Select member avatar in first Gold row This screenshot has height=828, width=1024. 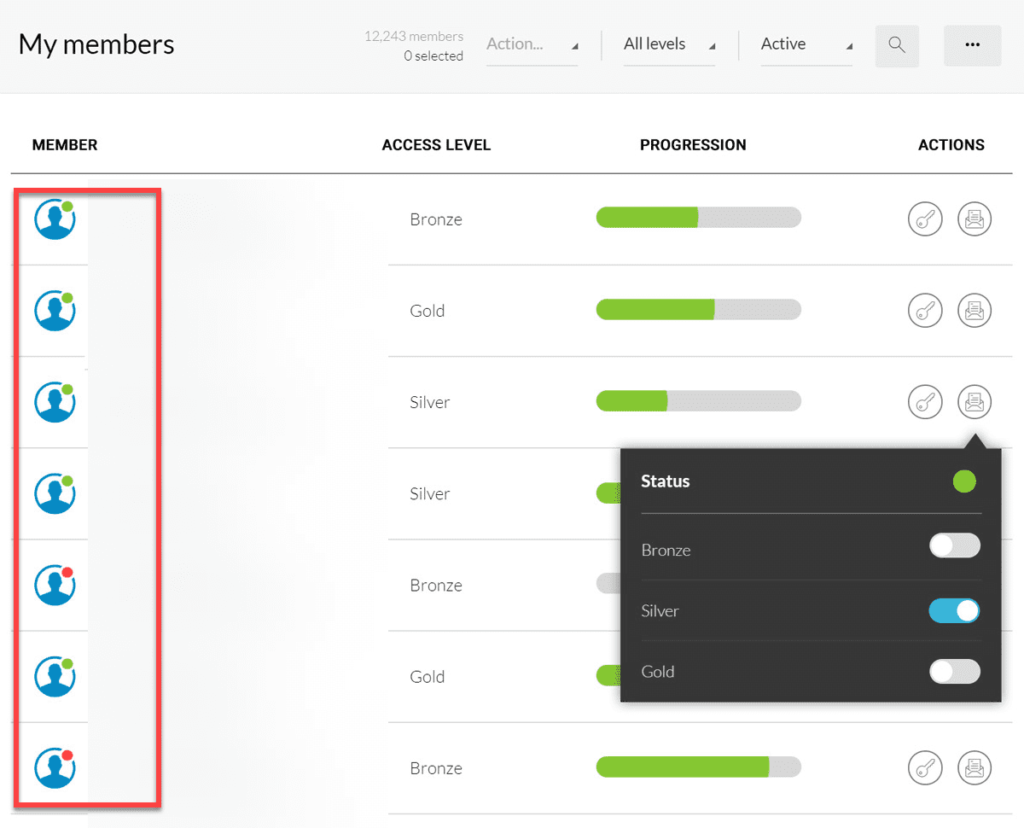pos(55,311)
